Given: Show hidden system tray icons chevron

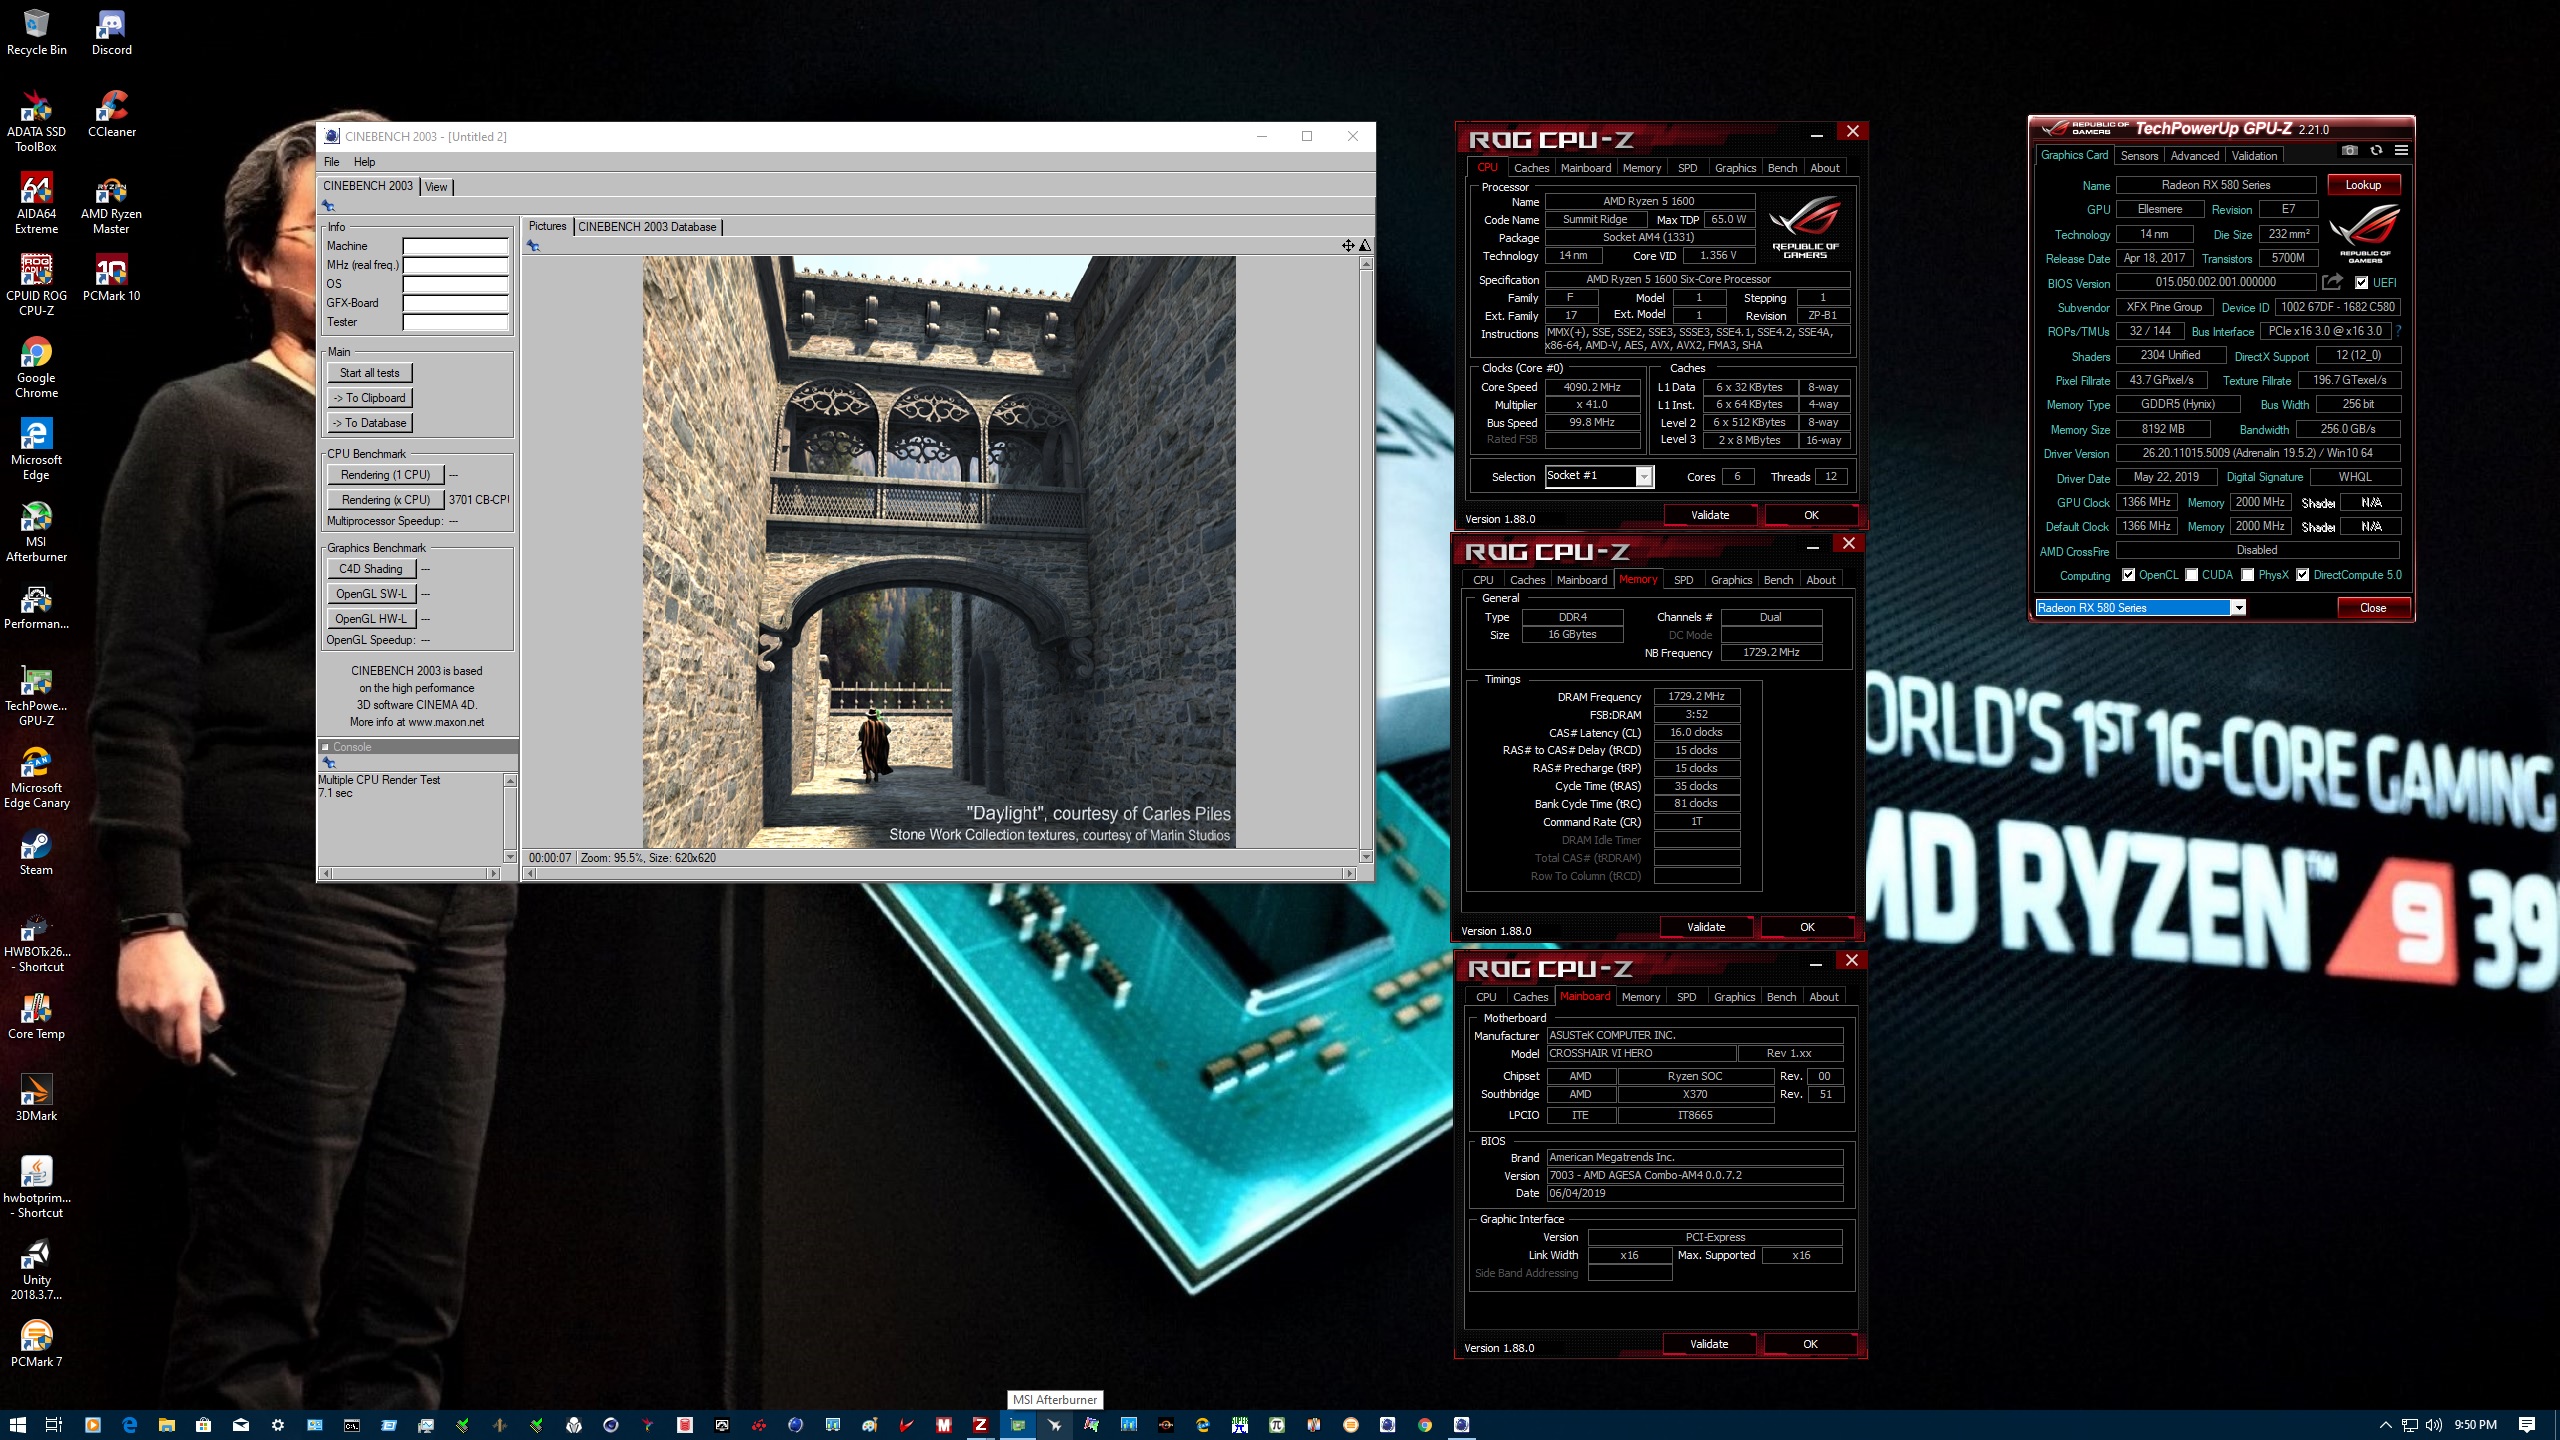Looking at the screenshot, I should pyautogui.click(x=2385, y=1425).
